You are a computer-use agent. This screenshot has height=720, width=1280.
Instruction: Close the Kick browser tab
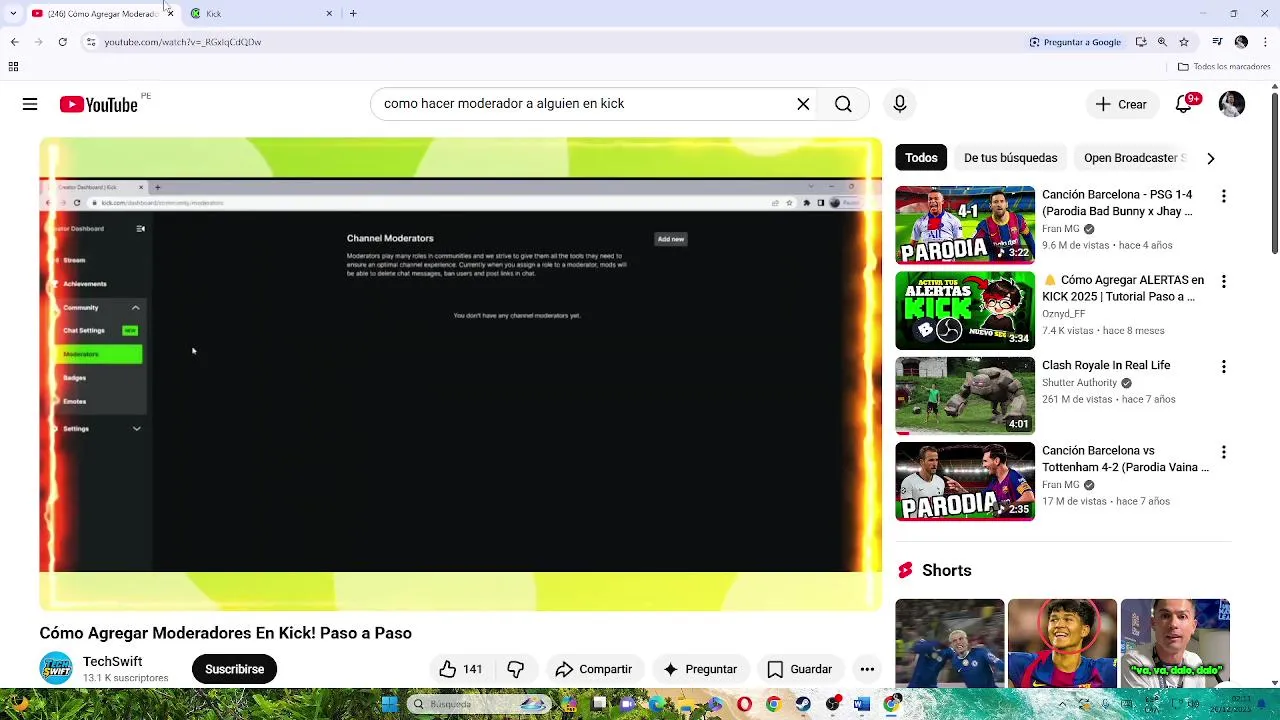coord(329,13)
